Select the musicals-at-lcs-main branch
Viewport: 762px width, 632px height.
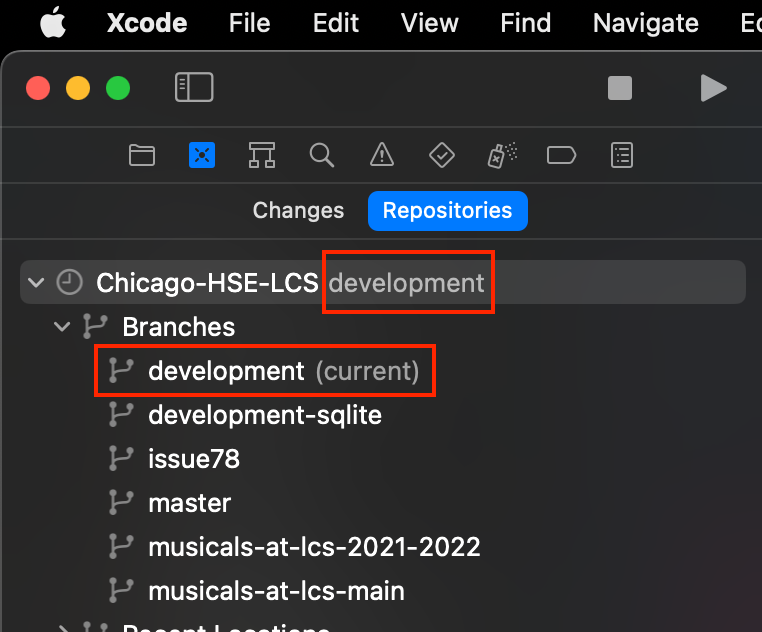[276, 591]
